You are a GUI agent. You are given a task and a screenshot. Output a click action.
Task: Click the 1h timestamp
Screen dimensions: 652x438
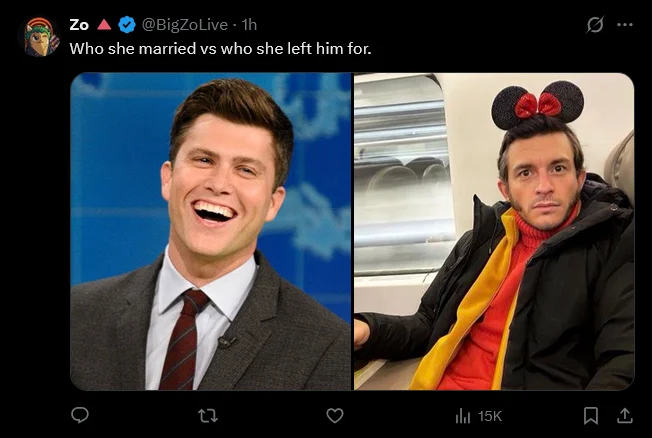coord(250,25)
